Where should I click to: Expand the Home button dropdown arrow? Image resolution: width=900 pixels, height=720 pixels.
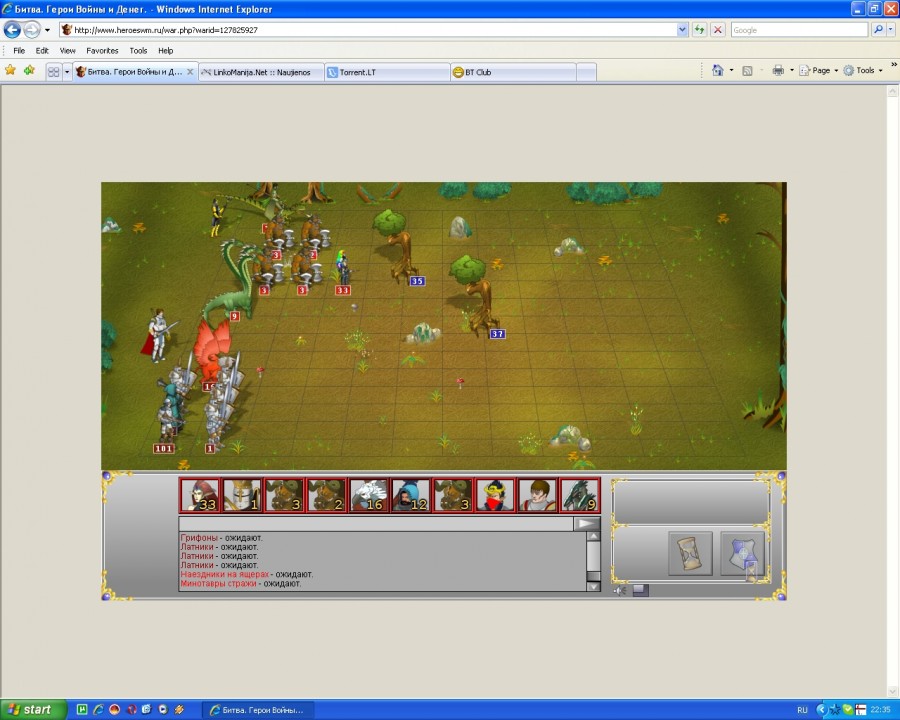pyautogui.click(x=731, y=71)
